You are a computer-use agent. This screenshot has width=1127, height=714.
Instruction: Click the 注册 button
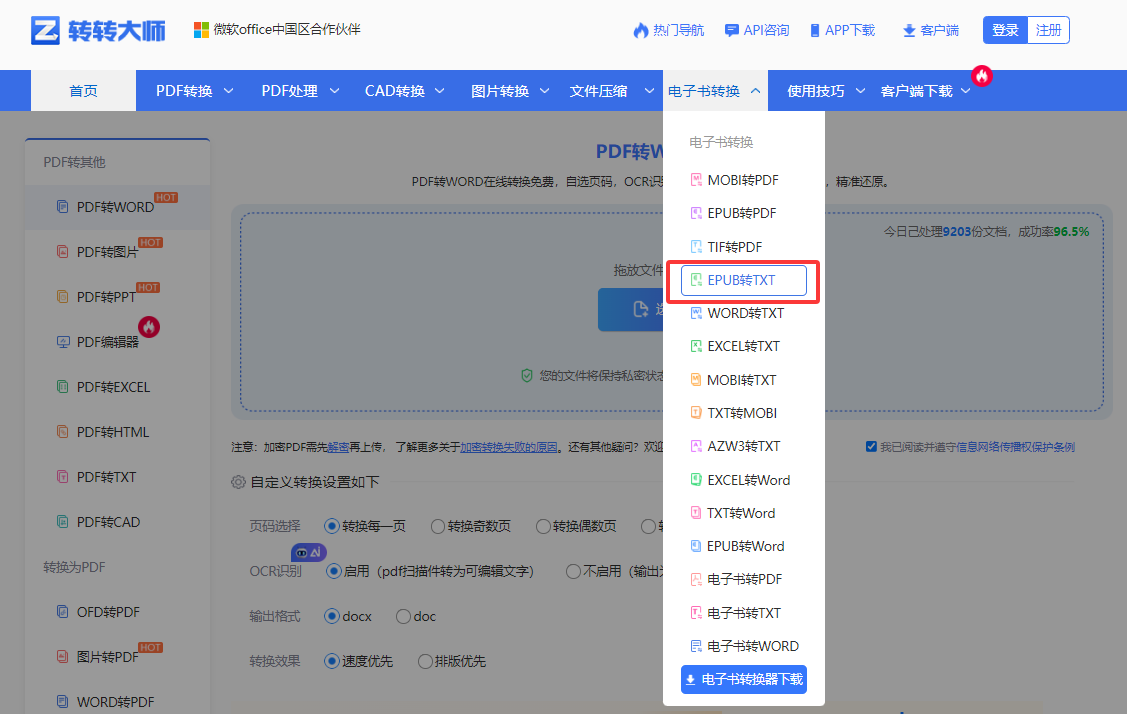pos(1049,30)
